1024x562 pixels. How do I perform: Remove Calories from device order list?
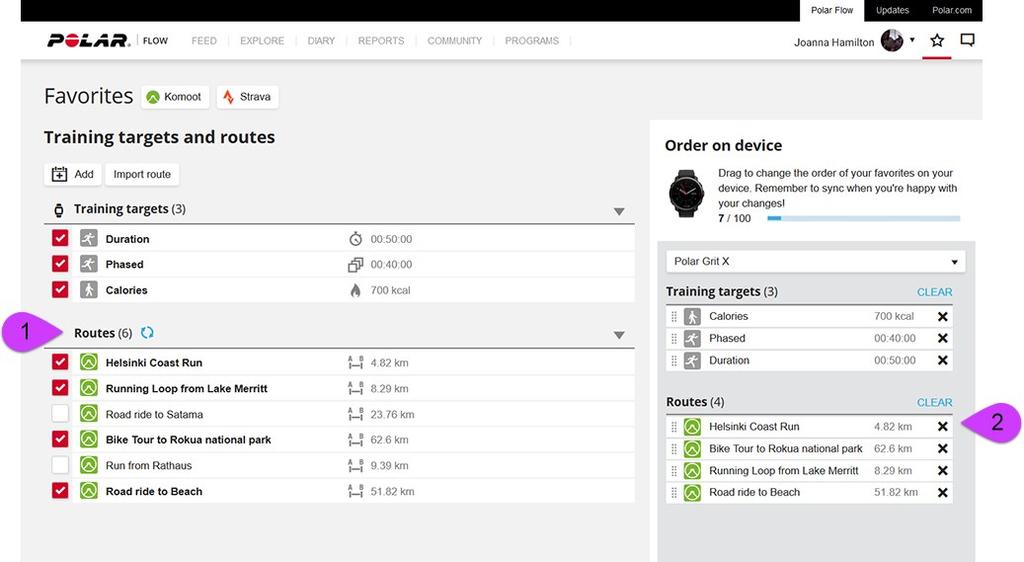942,317
